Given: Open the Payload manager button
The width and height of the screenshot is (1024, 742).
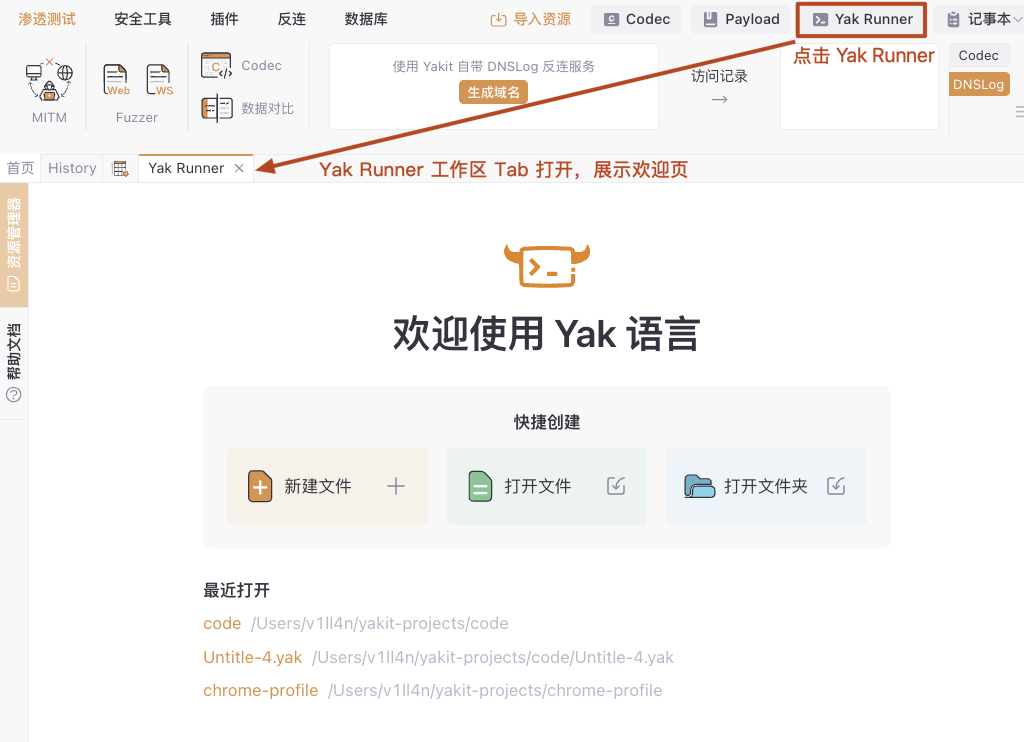Looking at the screenshot, I should point(741,20).
